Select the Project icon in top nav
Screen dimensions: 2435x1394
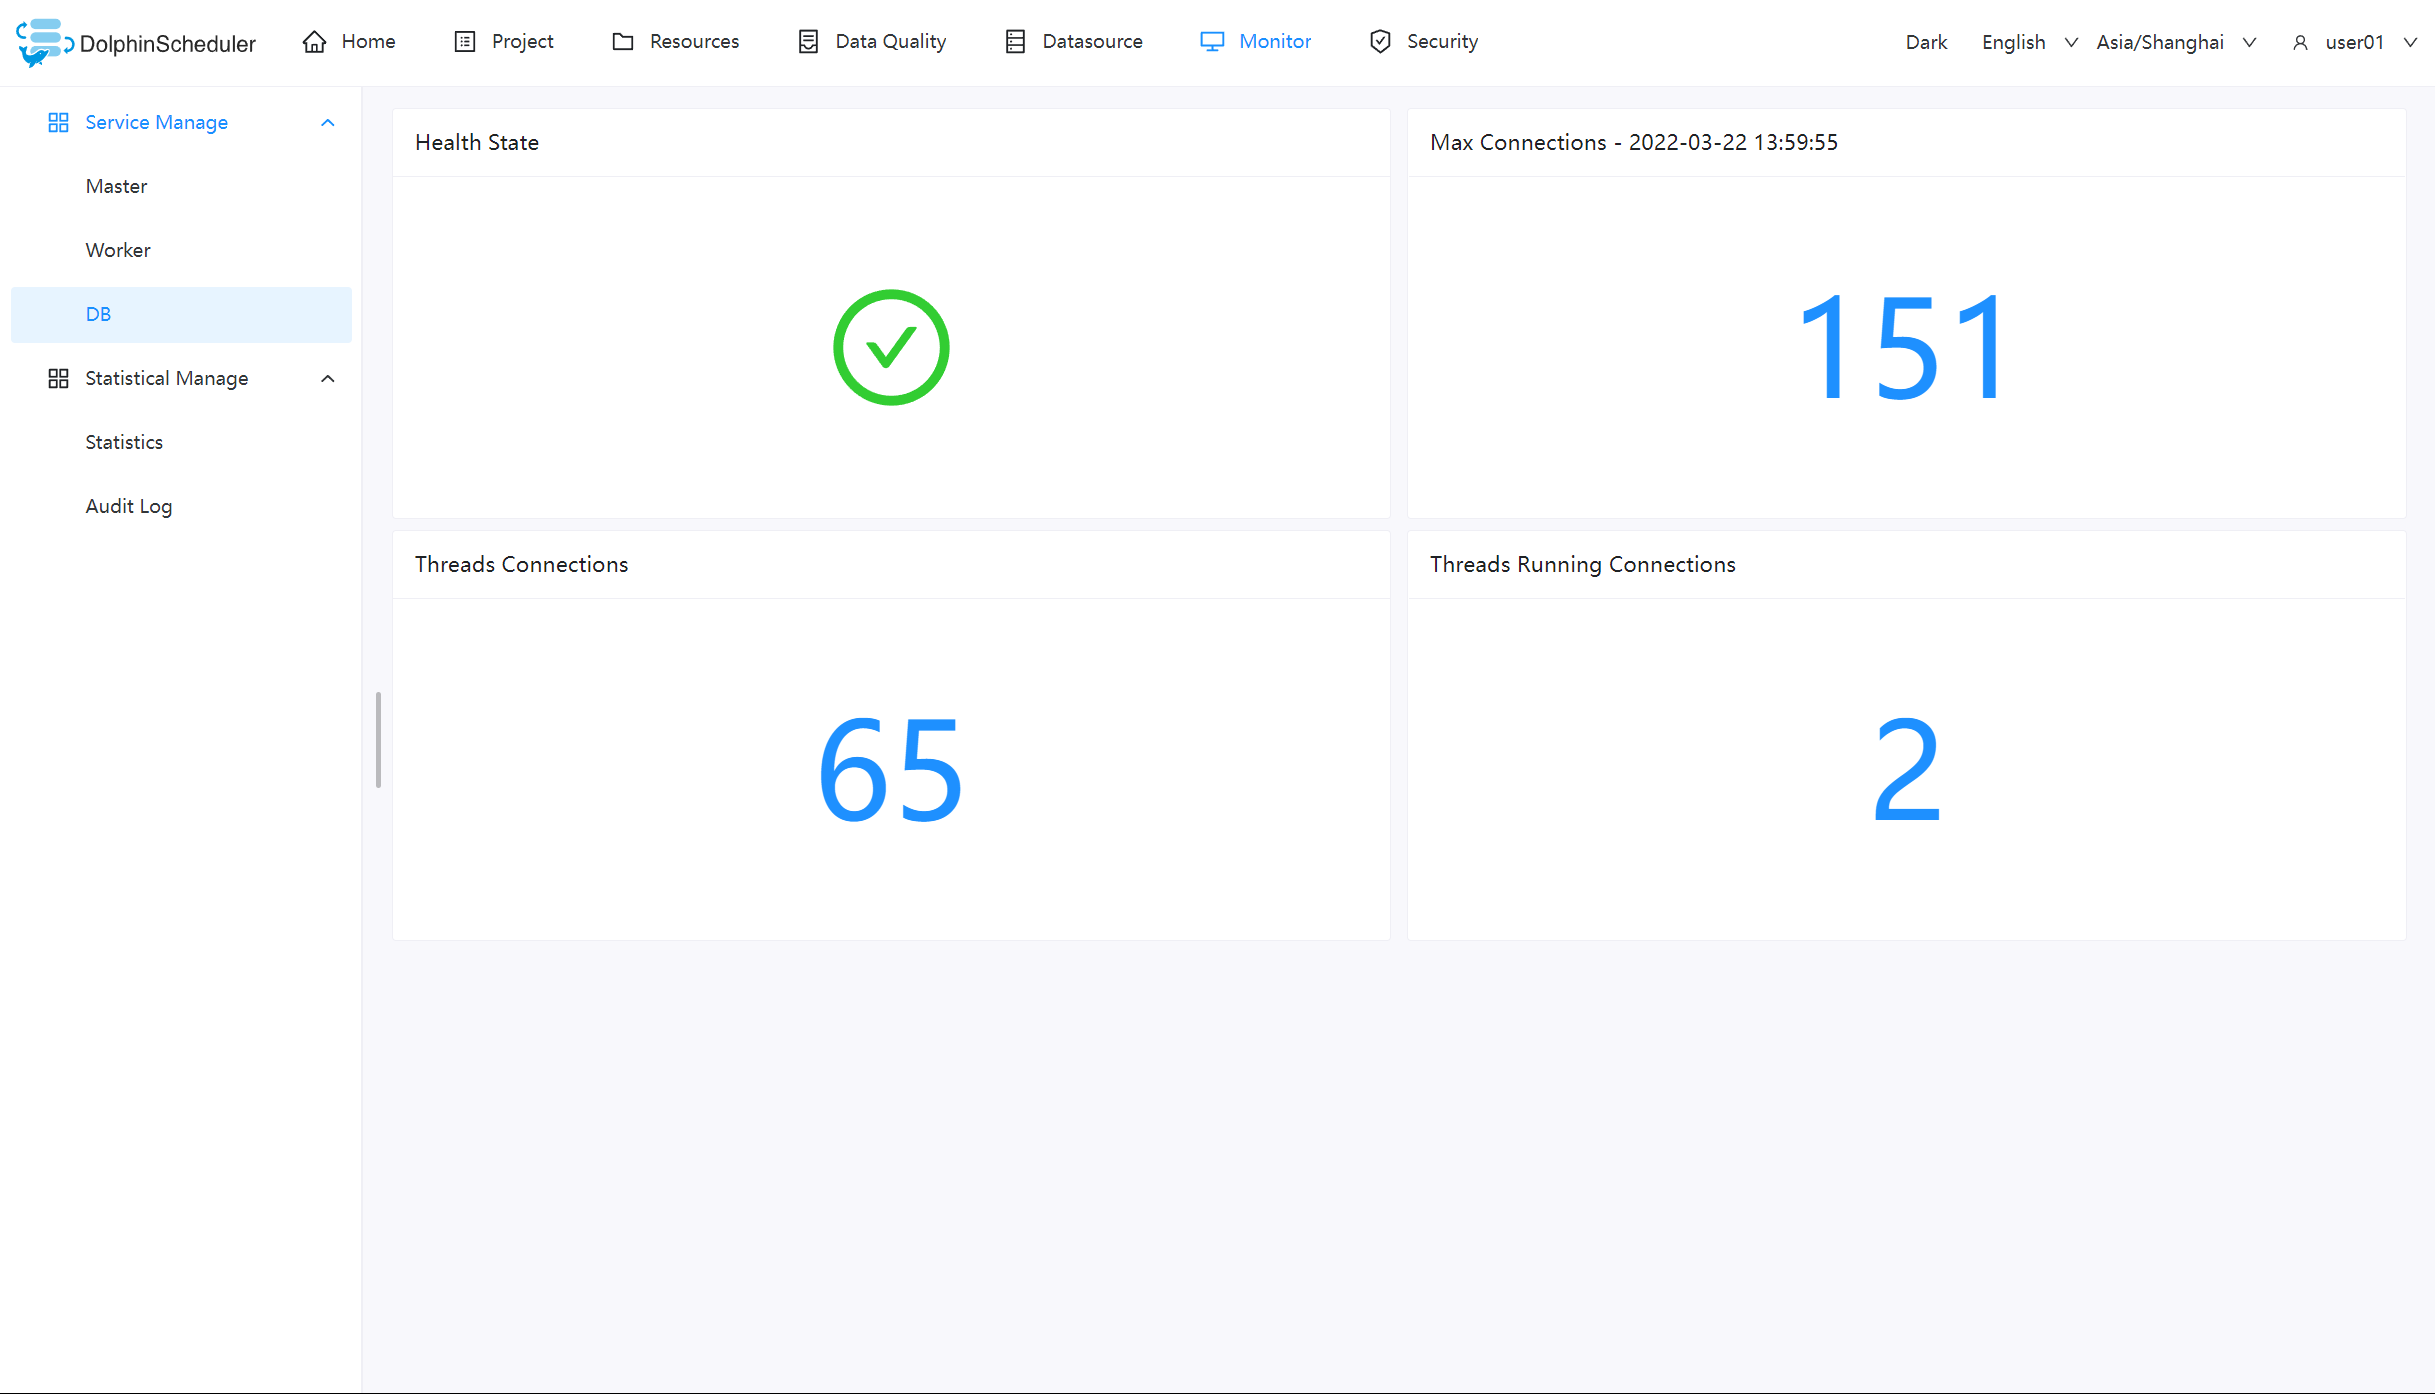[464, 41]
